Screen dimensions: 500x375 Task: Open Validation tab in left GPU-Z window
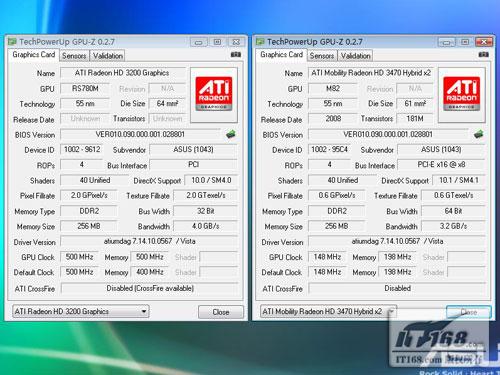108,56
